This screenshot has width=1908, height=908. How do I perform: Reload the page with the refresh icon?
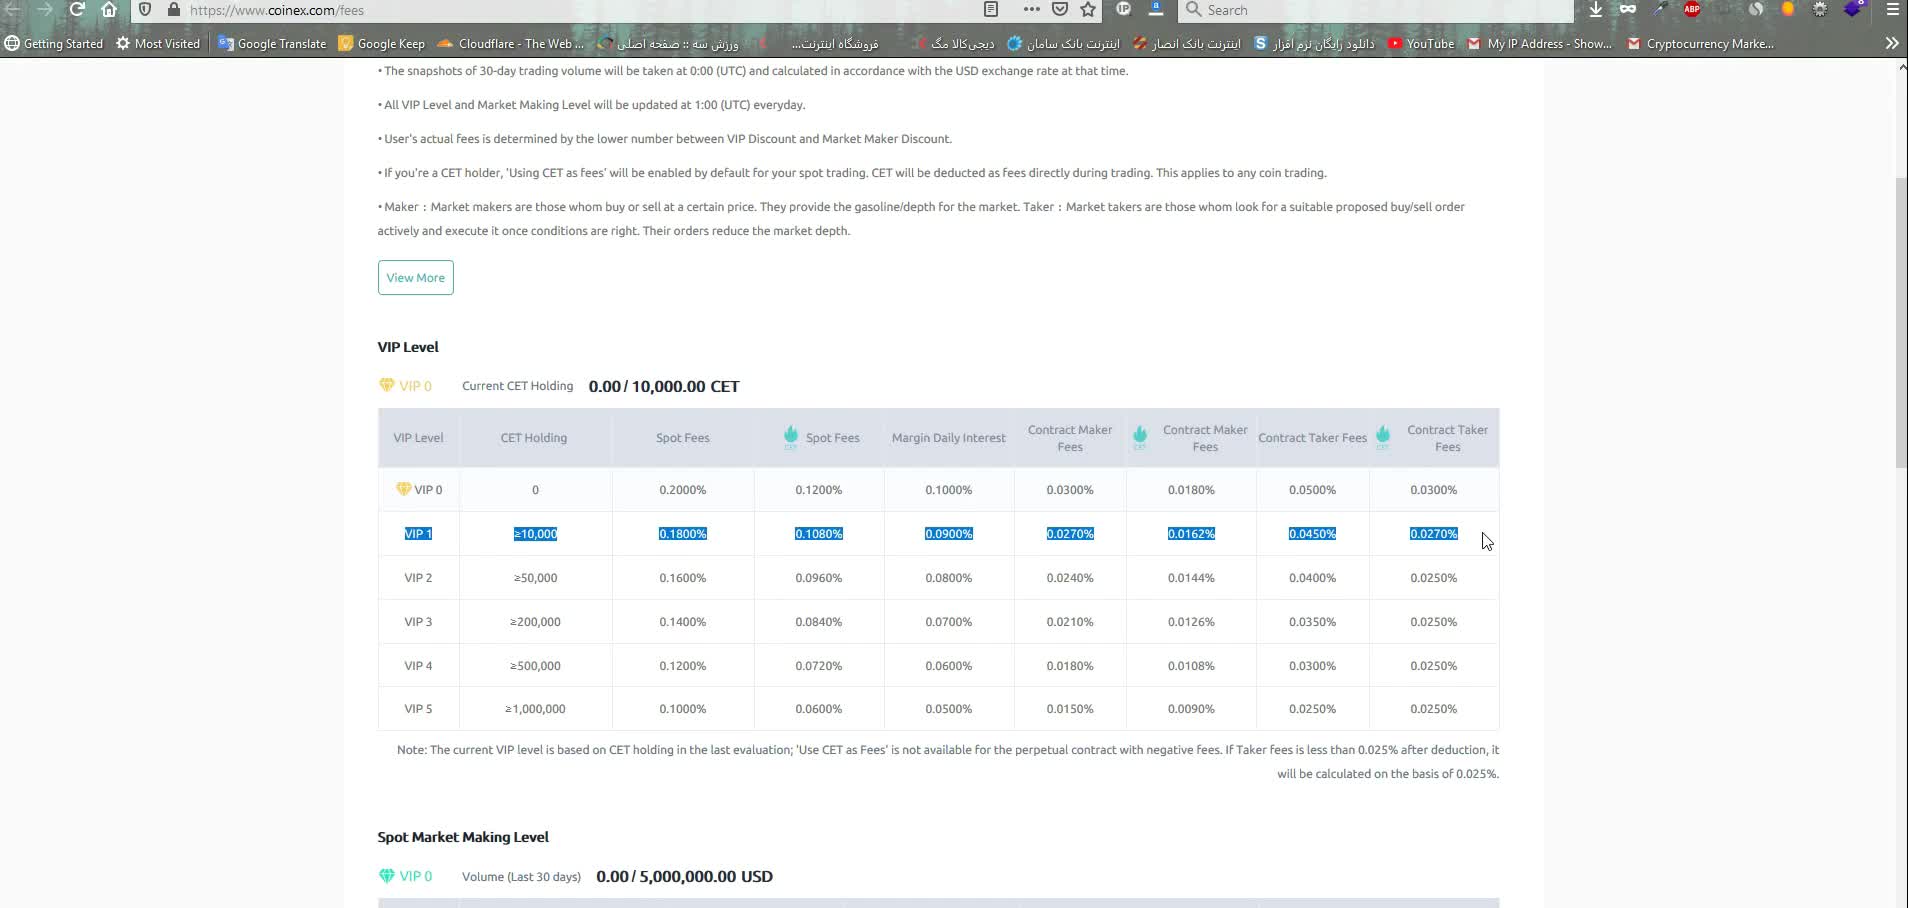[x=77, y=10]
